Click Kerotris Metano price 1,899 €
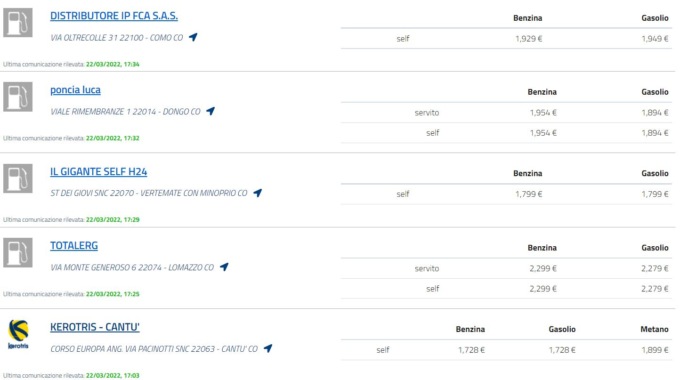 click(655, 350)
